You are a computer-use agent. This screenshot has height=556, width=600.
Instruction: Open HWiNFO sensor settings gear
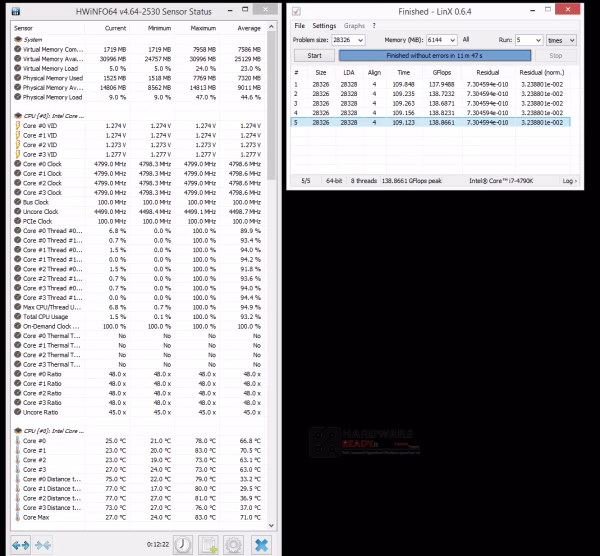233,545
